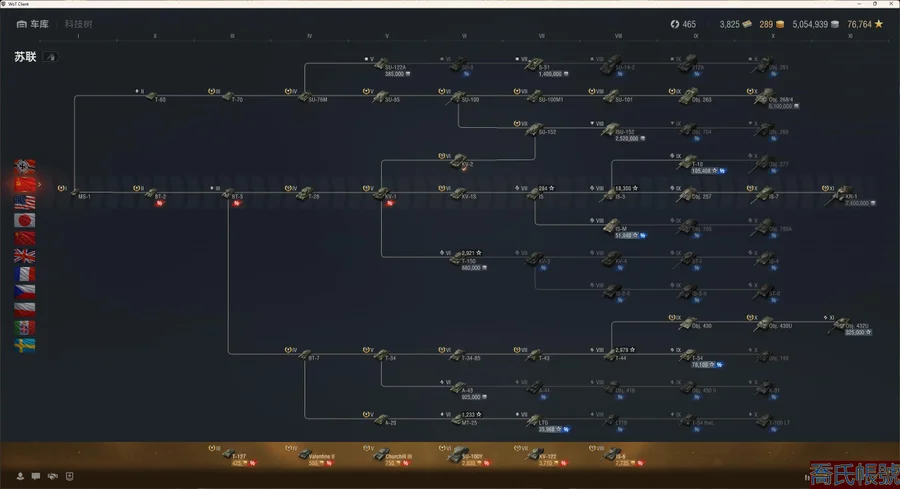Image resolution: width=900 pixels, height=489 pixels.
Task: Select the France nation flag
Action: pyautogui.click(x=25, y=274)
